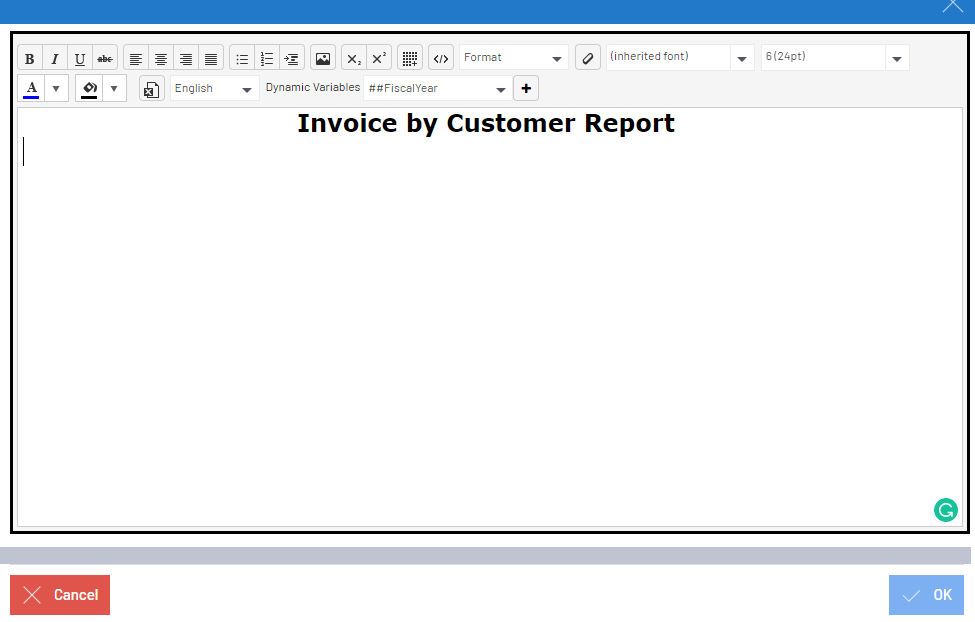975x622 pixels.
Task: Confirm changes with the OK button
Action: pyautogui.click(x=925, y=594)
